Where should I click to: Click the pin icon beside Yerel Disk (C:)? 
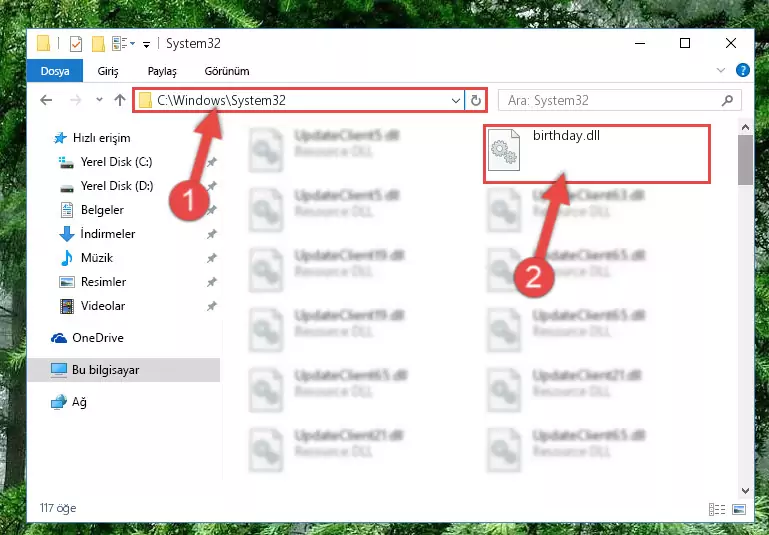click(x=212, y=162)
